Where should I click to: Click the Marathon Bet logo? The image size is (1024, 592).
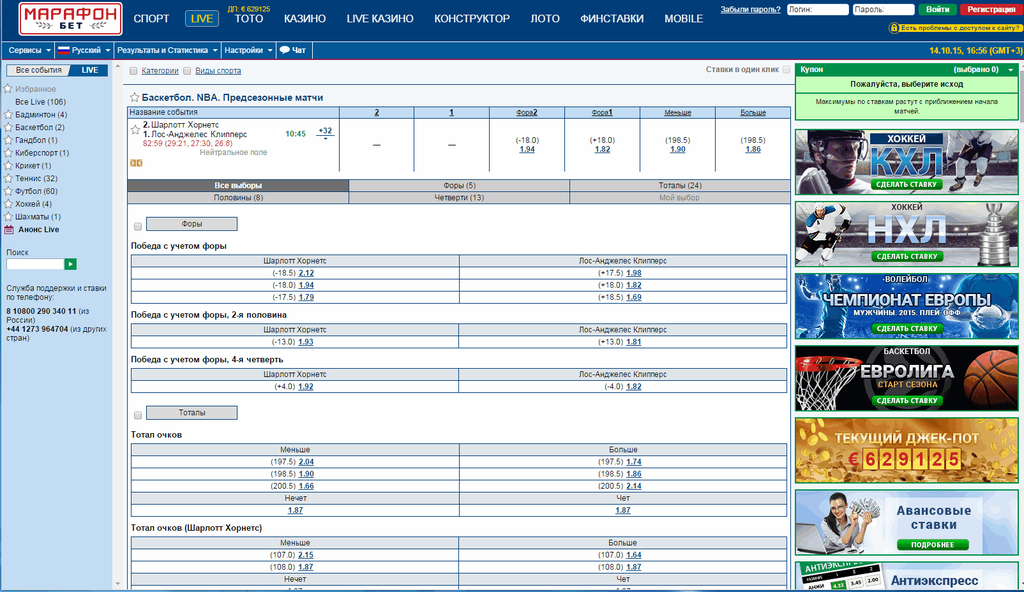click(70, 18)
